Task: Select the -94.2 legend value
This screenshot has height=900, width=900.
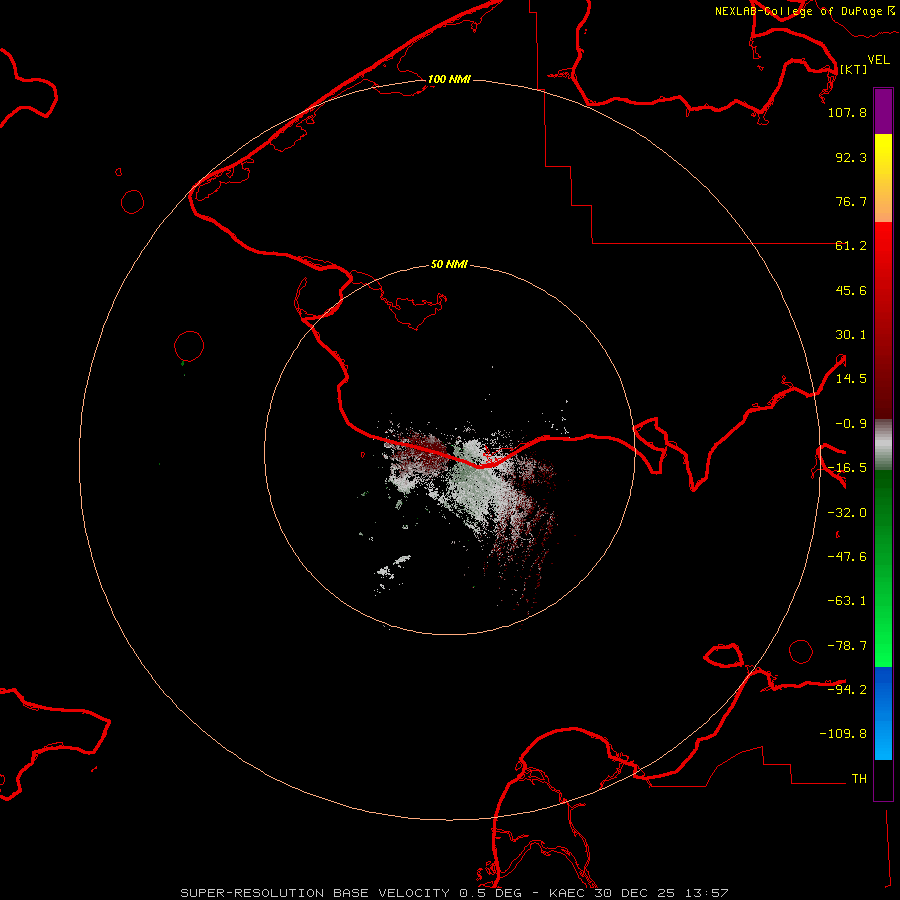Action: 847,689
